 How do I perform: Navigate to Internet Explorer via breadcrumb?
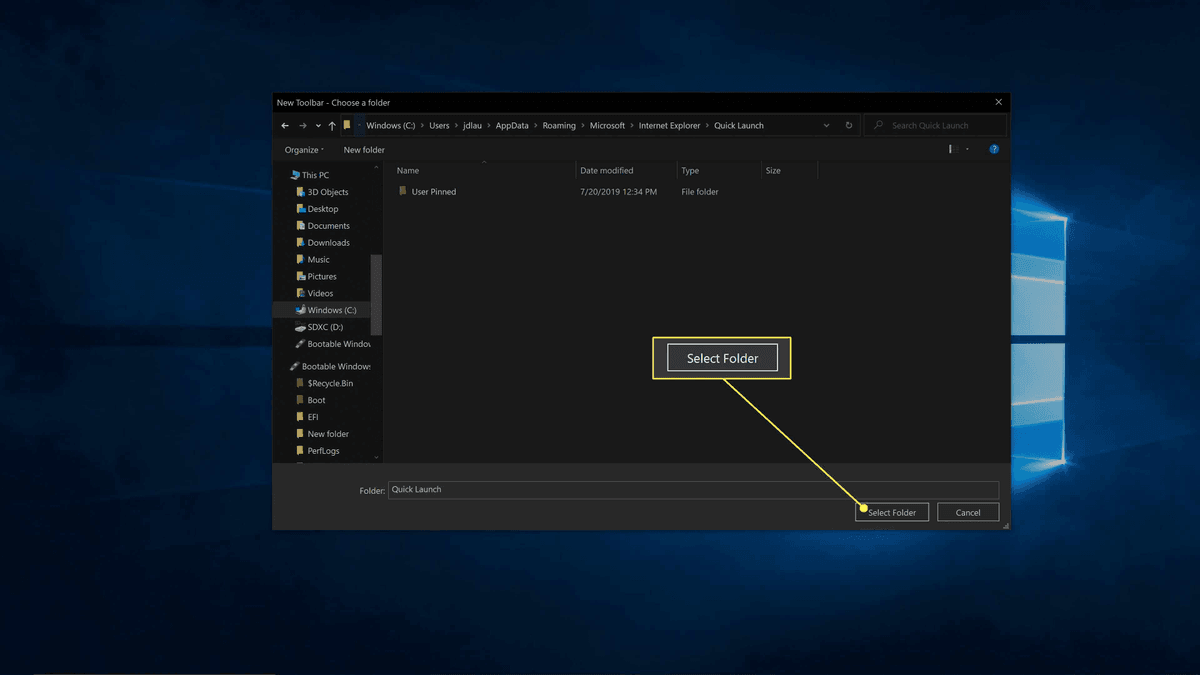(669, 125)
